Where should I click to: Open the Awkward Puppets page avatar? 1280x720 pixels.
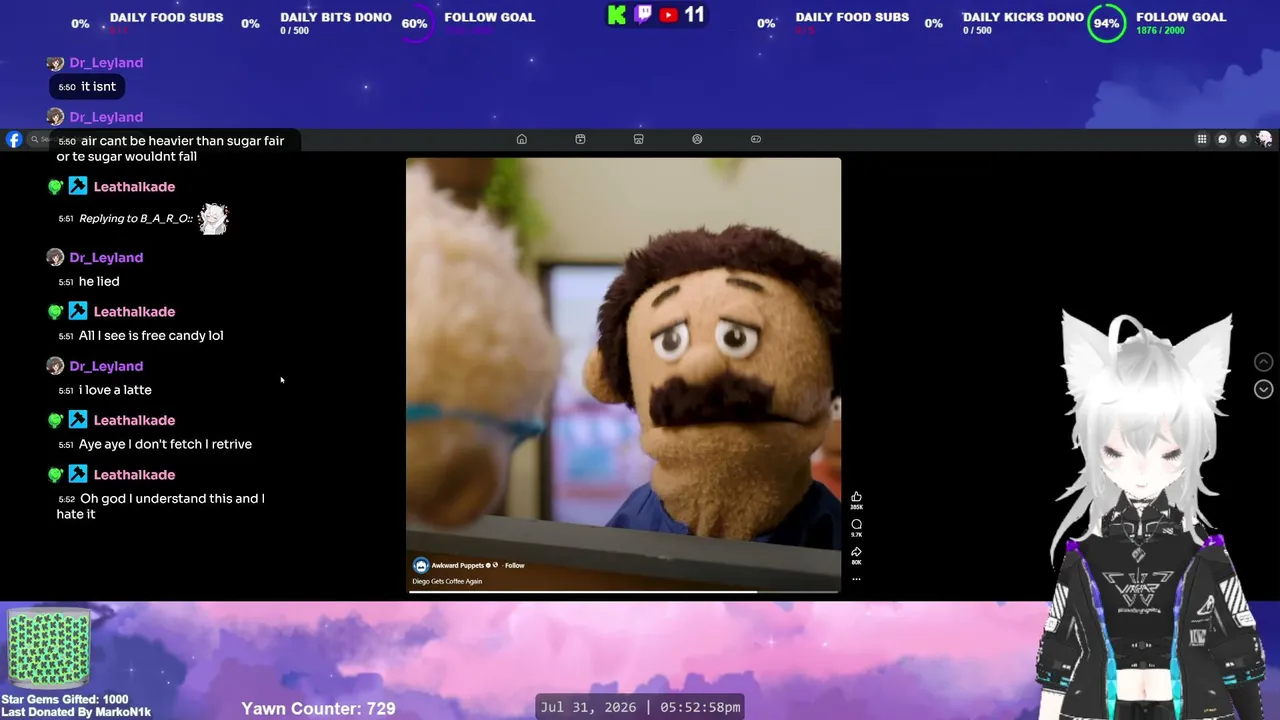coord(421,565)
